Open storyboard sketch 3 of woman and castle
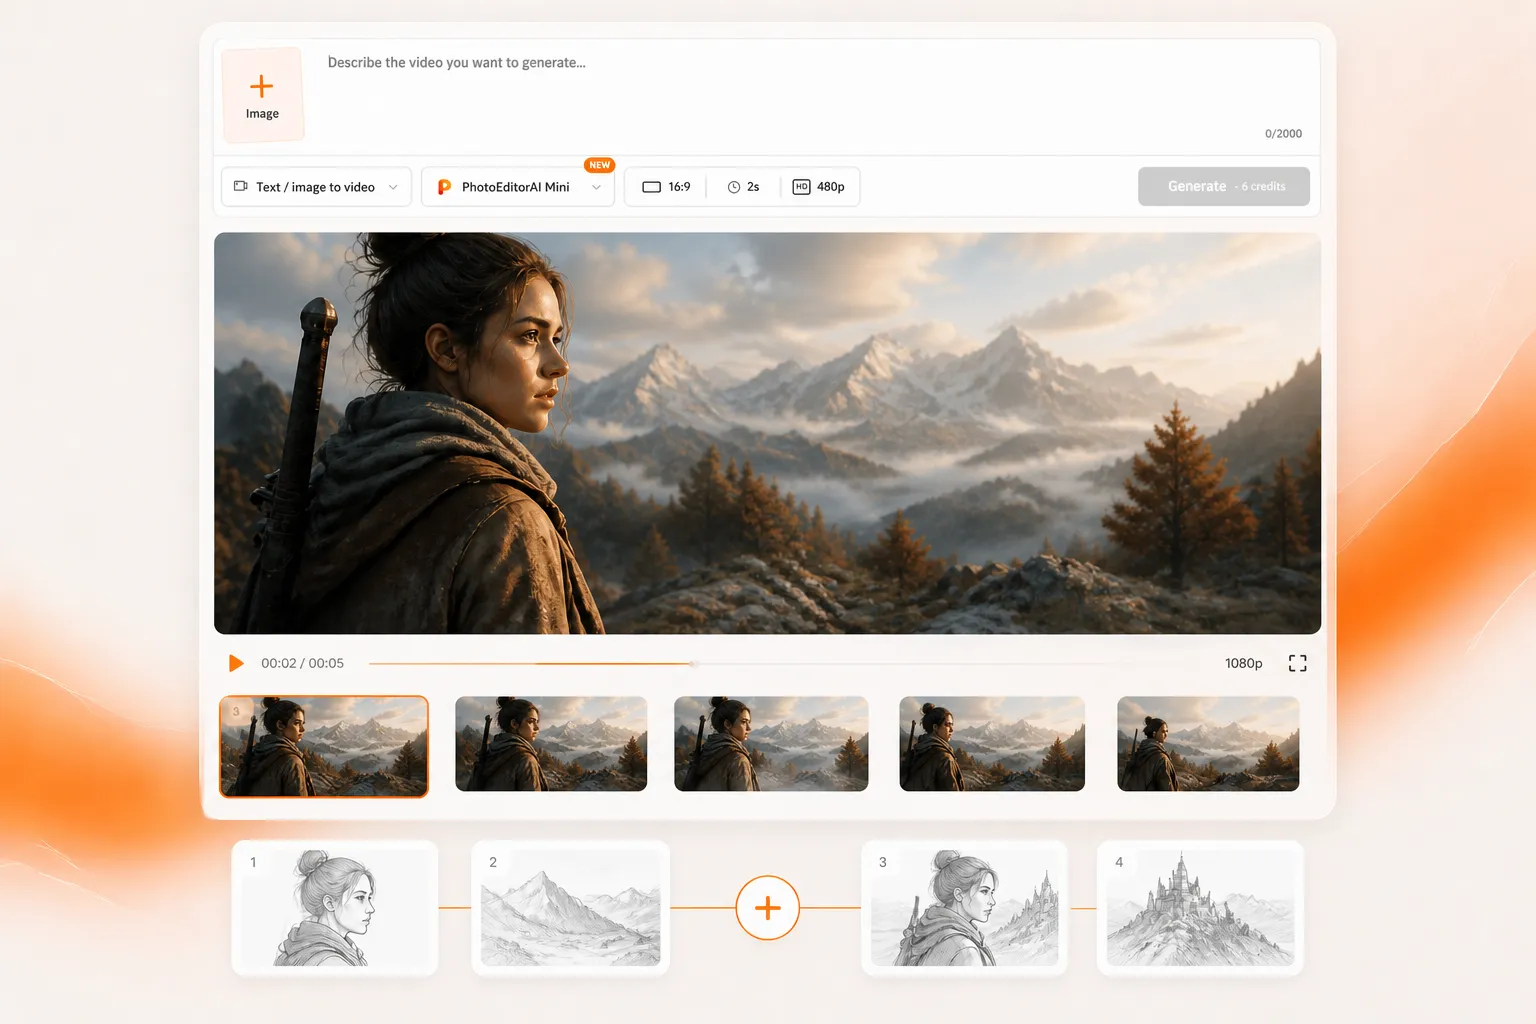The image size is (1536, 1024). click(964, 908)
